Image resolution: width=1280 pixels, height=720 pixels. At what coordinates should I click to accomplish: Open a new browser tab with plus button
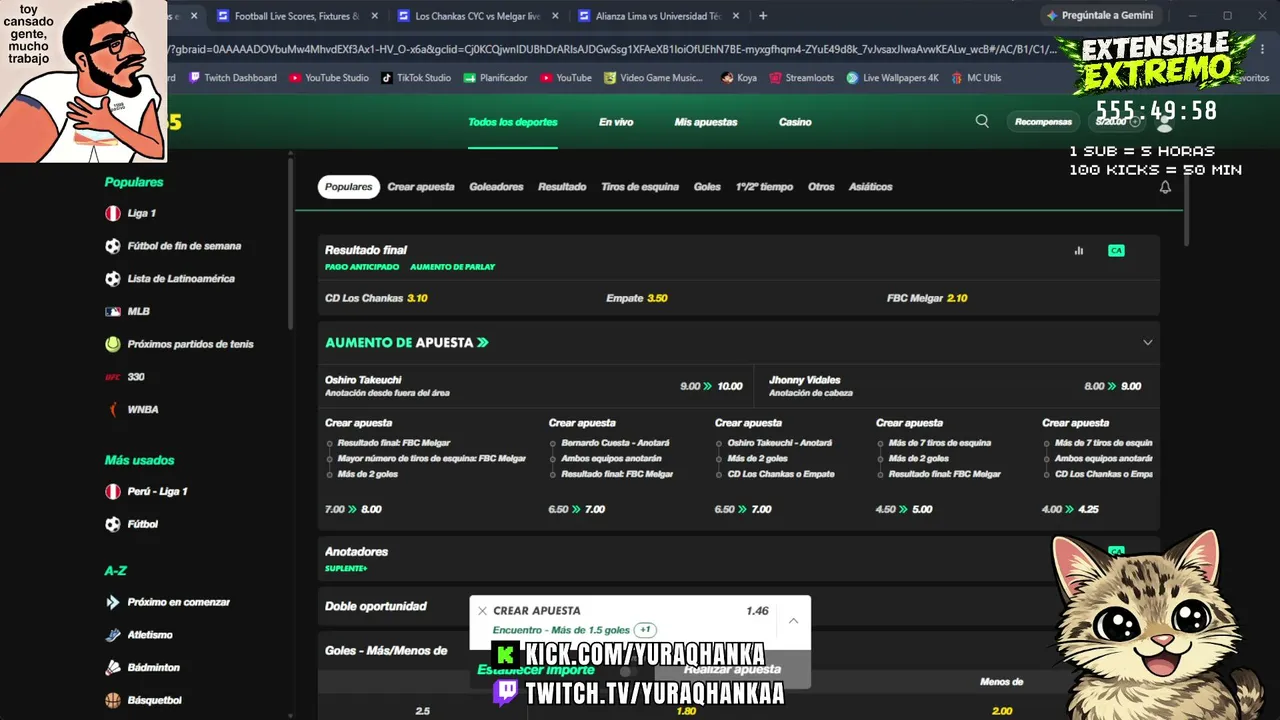coord(763,16)
